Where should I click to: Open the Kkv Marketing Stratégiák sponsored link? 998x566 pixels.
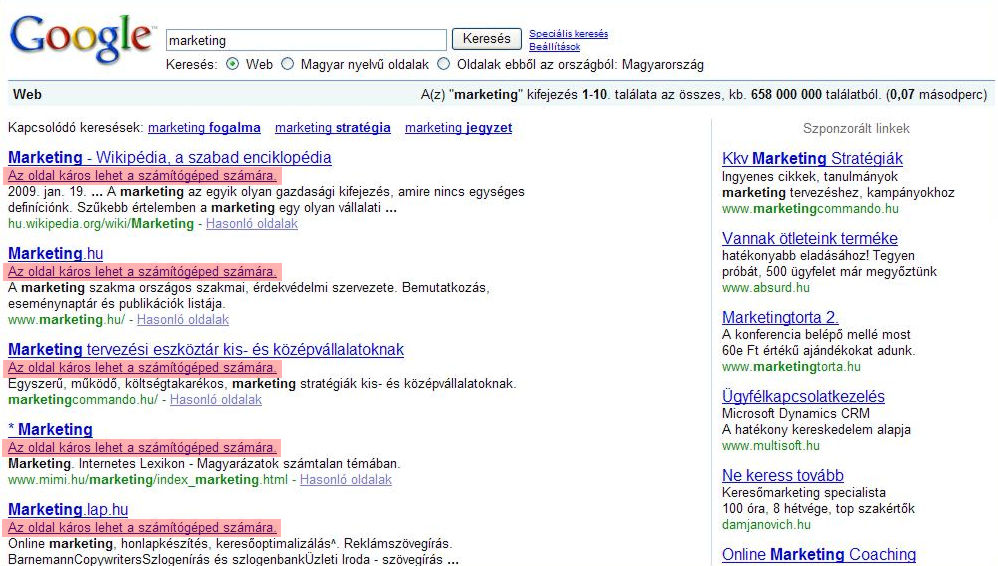[812, 159]
